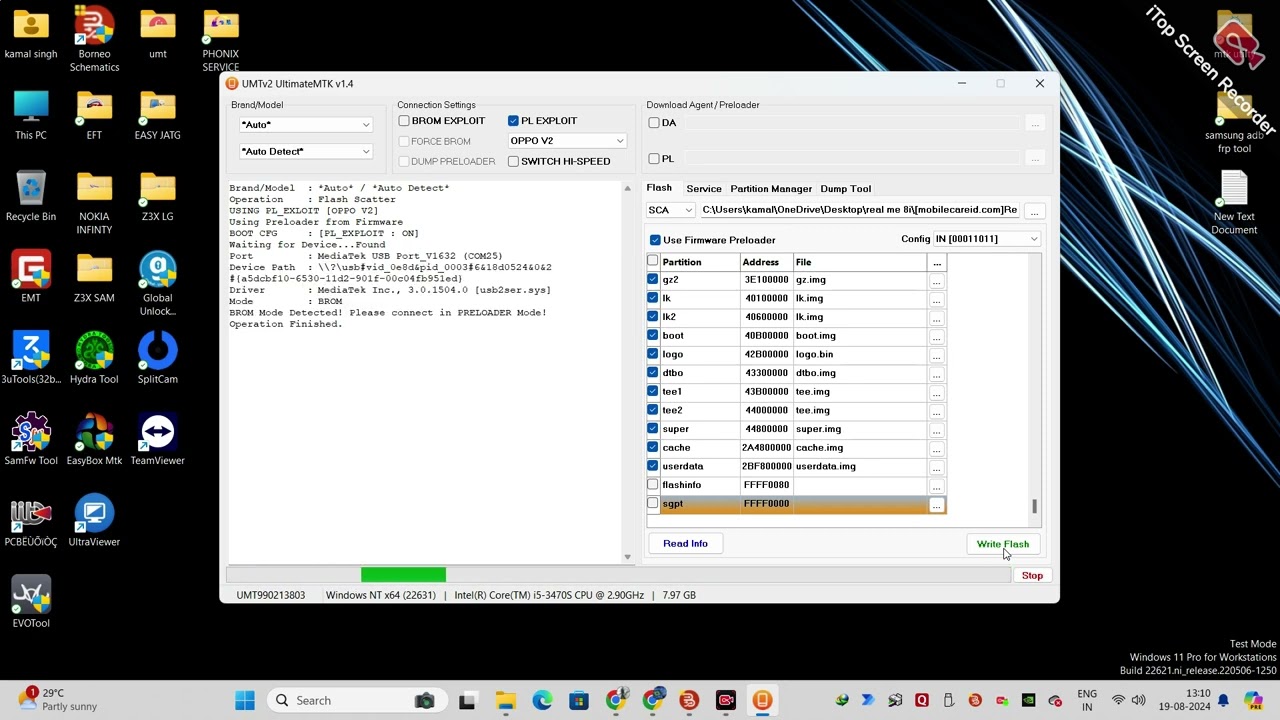
Task: Click the scatter file path field
Action: point(860,210)
